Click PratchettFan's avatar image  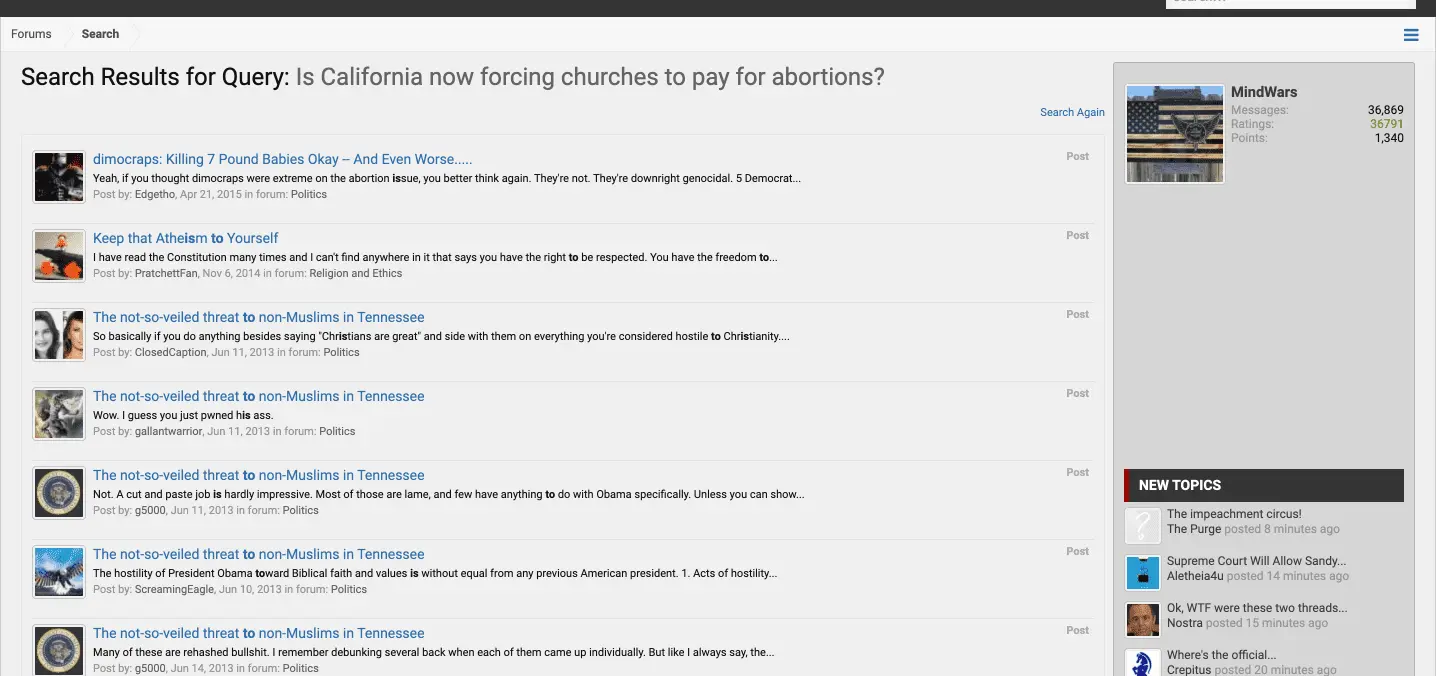(58, 256)
